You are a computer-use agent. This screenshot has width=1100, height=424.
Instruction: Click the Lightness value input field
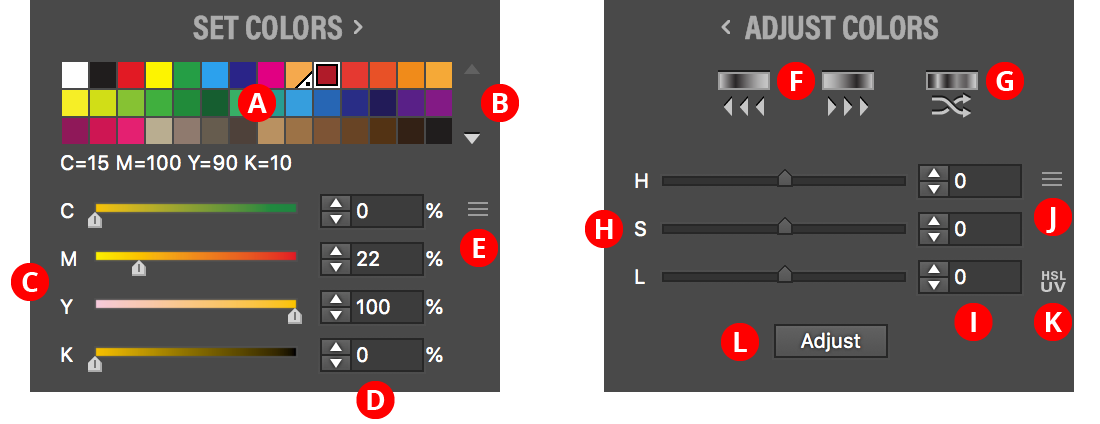pyautogui.click(x=983, y=276)
